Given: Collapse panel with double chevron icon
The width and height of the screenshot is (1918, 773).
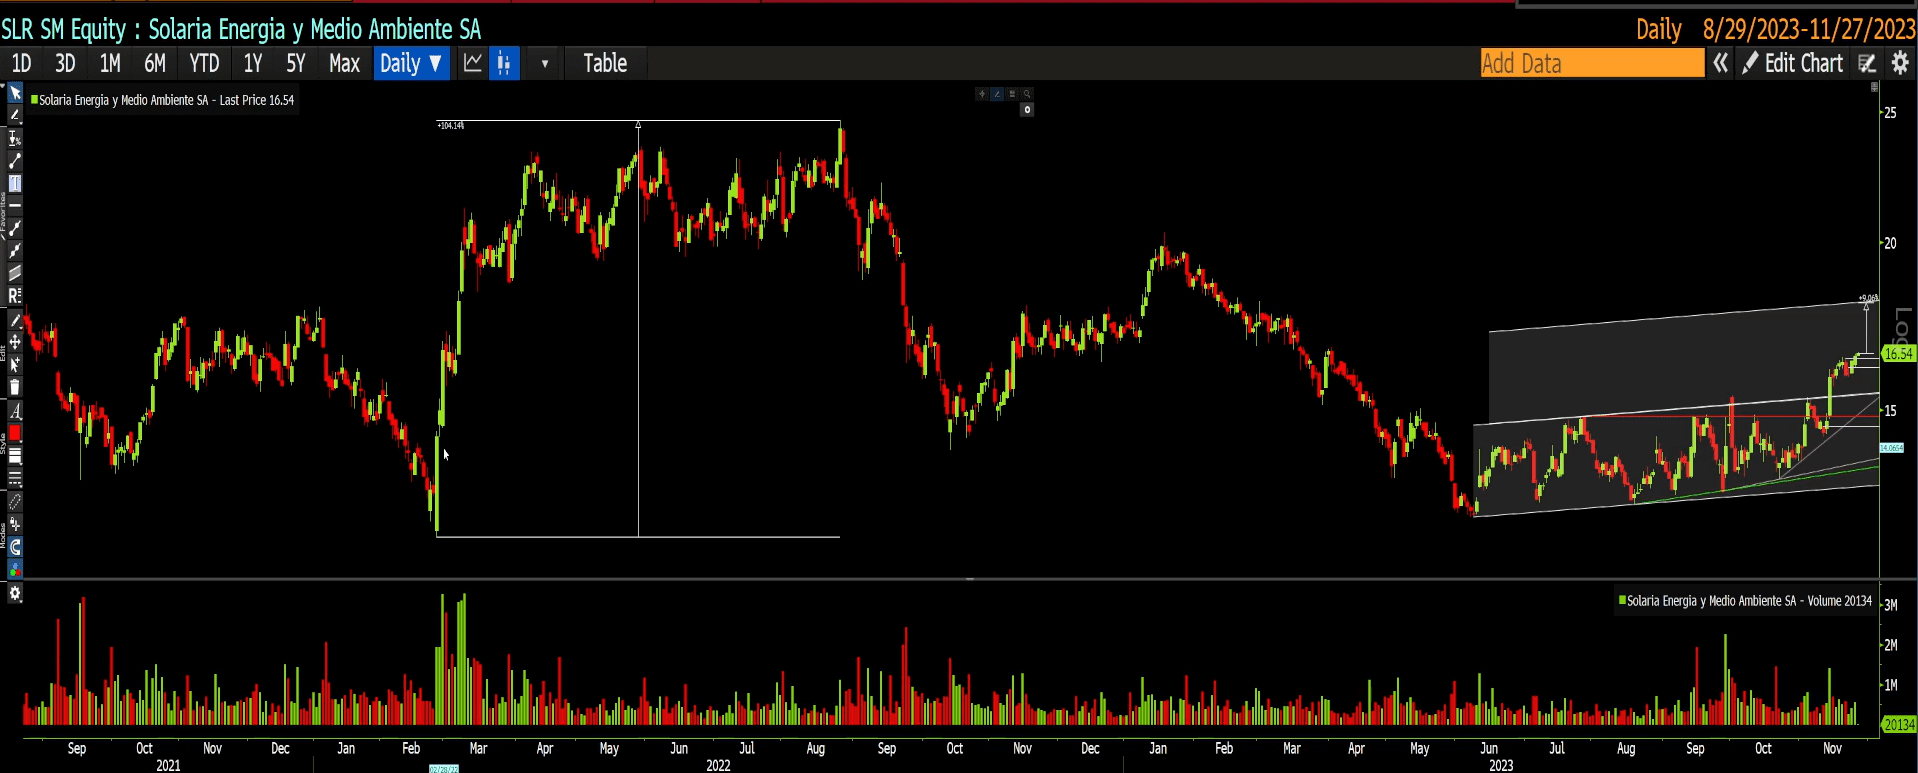Looking at the screenshot, I should click(x=1720, y=63).
